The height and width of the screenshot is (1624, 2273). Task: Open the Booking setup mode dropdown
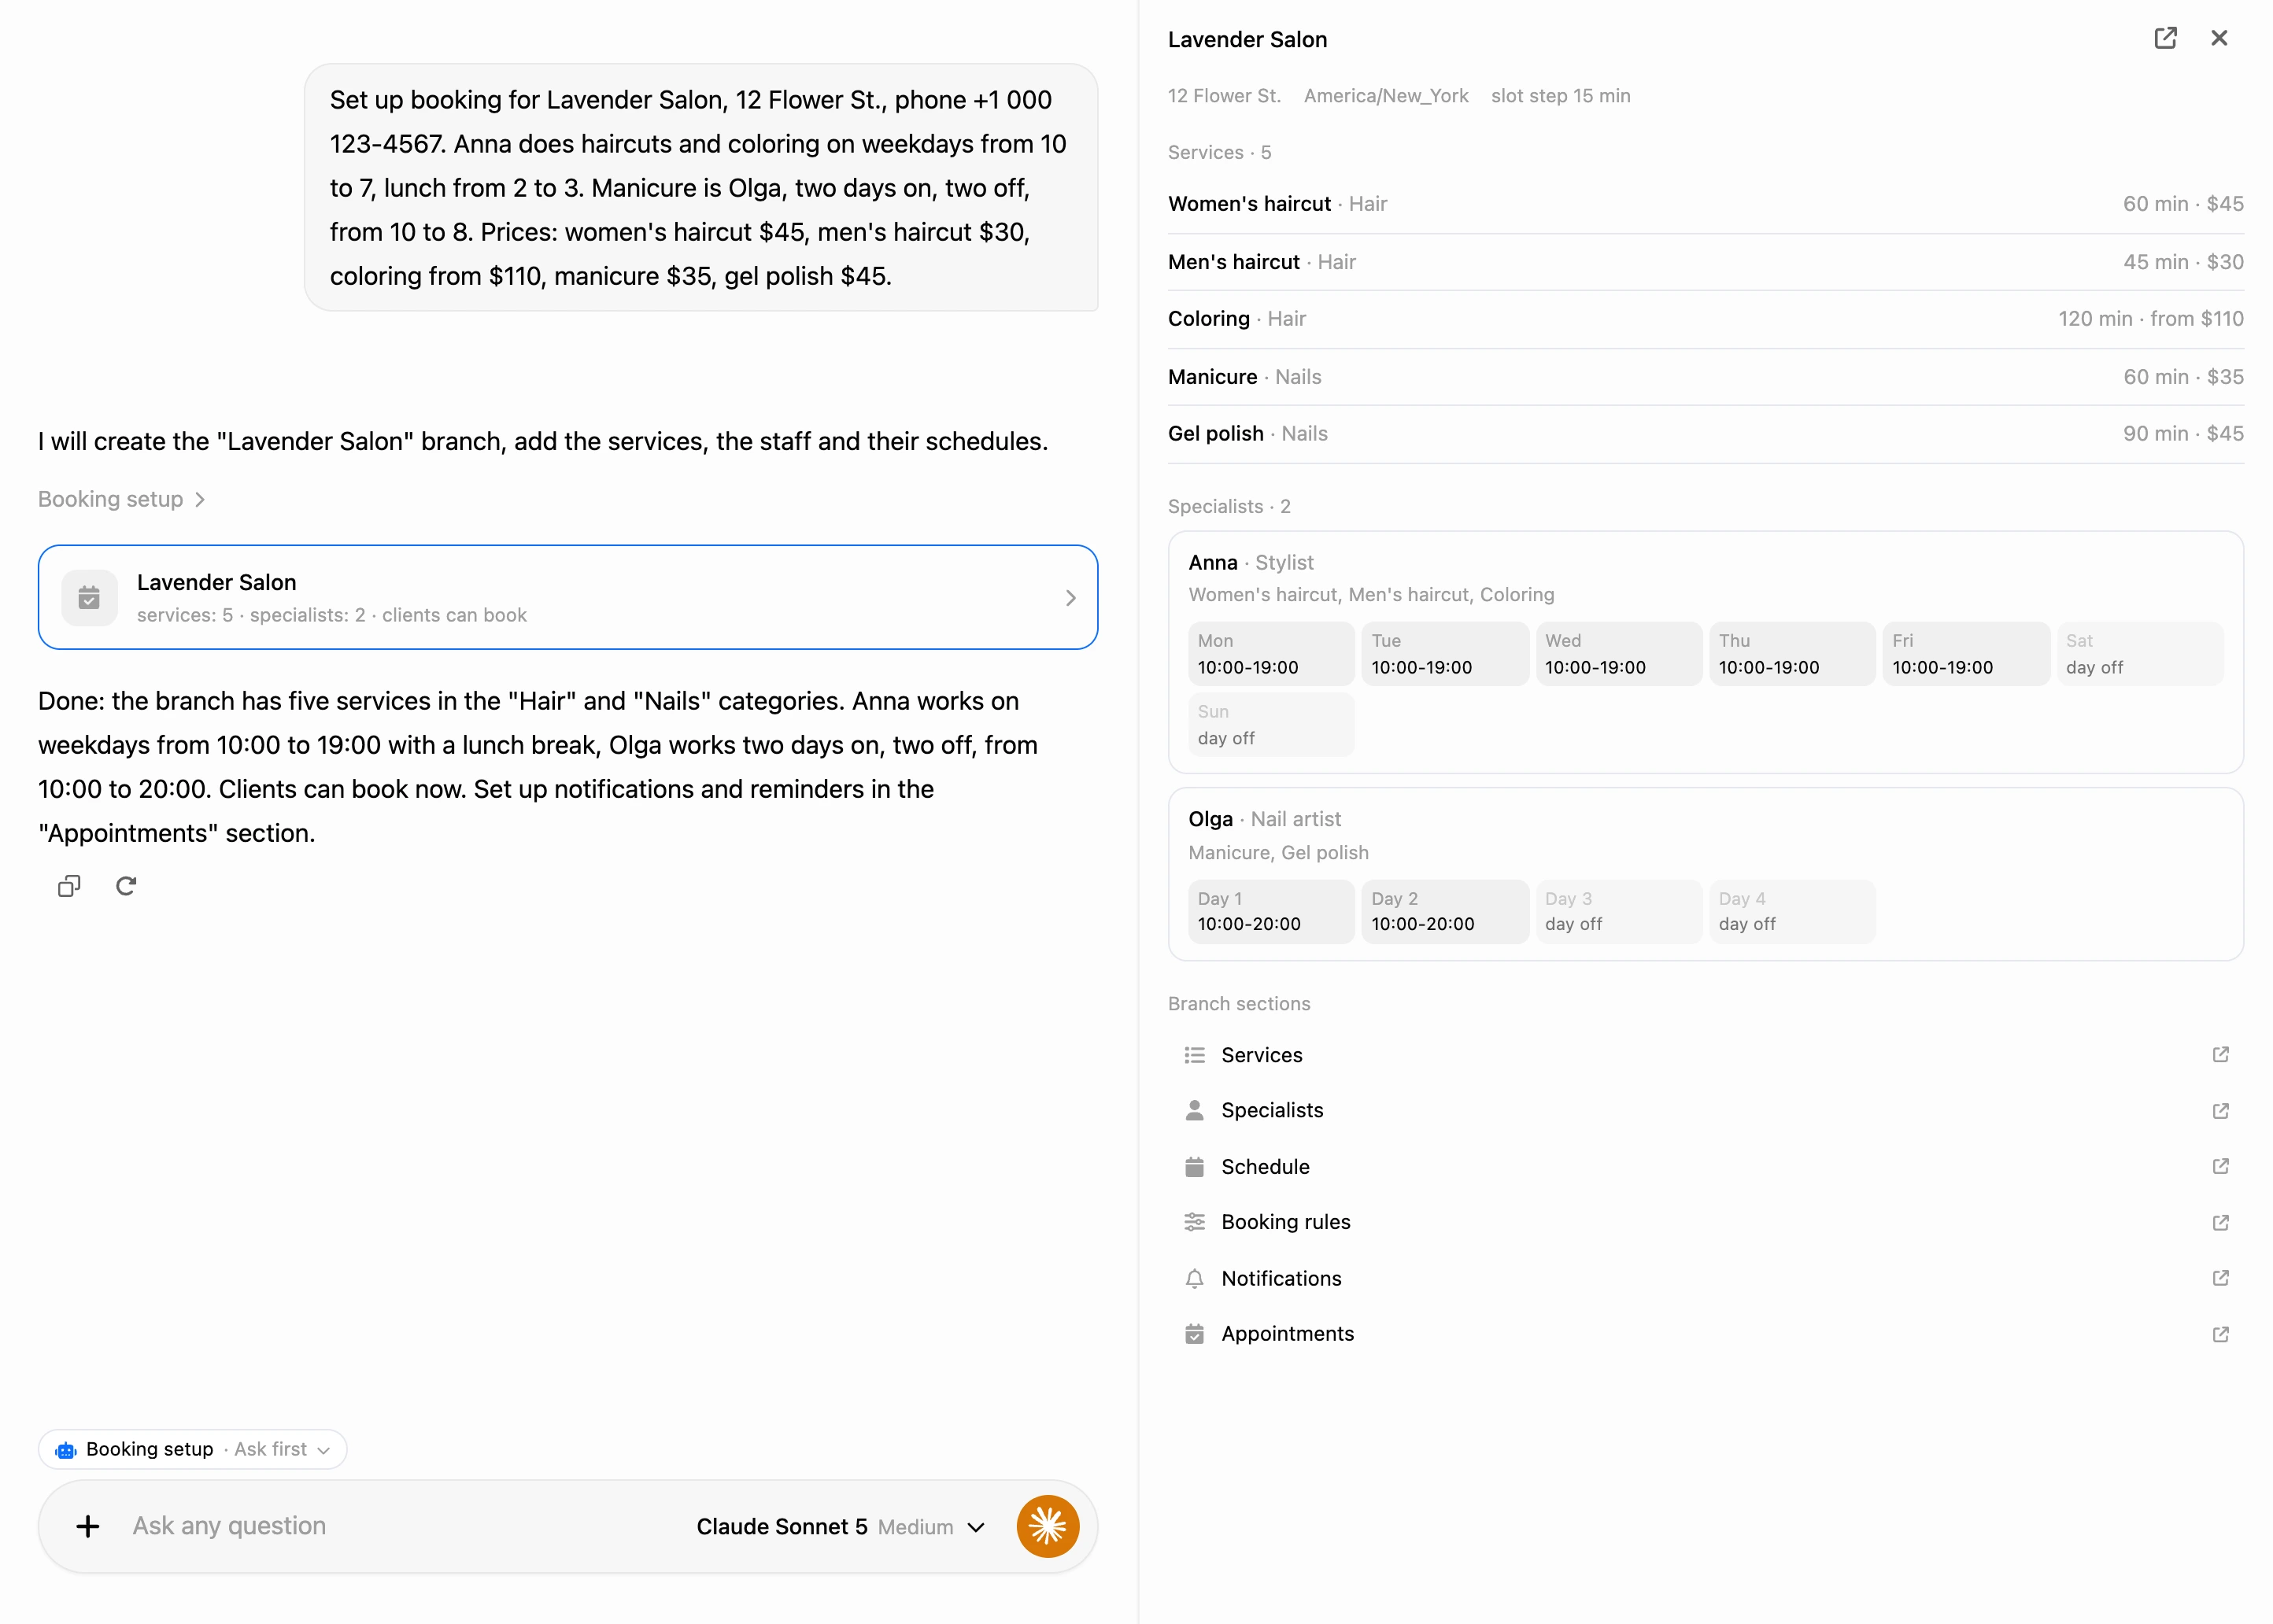(x=193, y=1449)
